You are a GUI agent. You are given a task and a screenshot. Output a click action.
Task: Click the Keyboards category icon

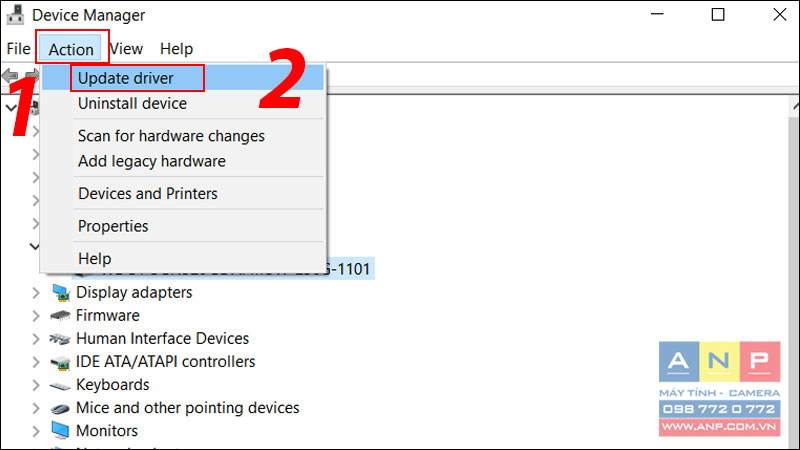(60, 386)
